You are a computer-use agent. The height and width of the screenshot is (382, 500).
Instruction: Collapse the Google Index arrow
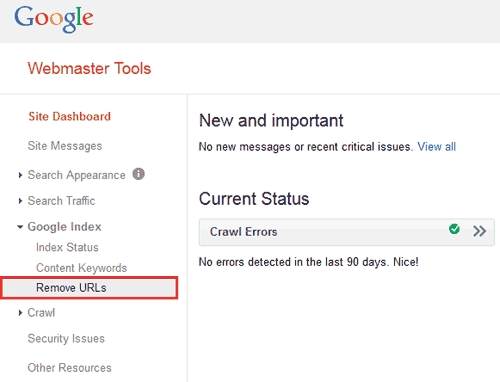[20, 227]
